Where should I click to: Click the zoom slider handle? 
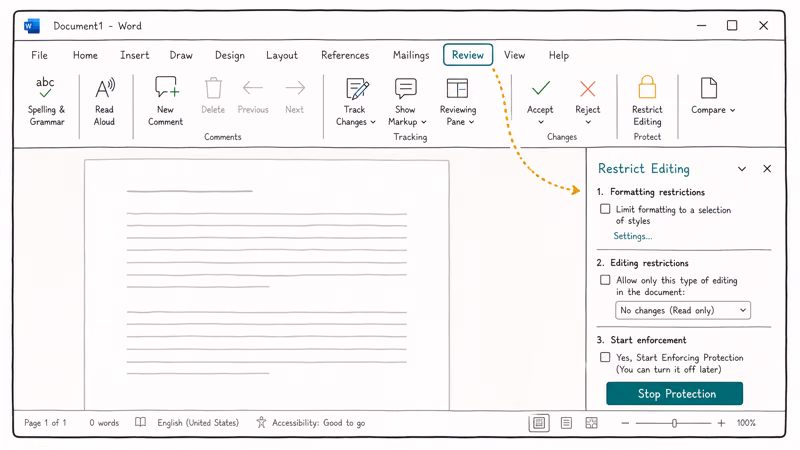[x=674, y=423]
